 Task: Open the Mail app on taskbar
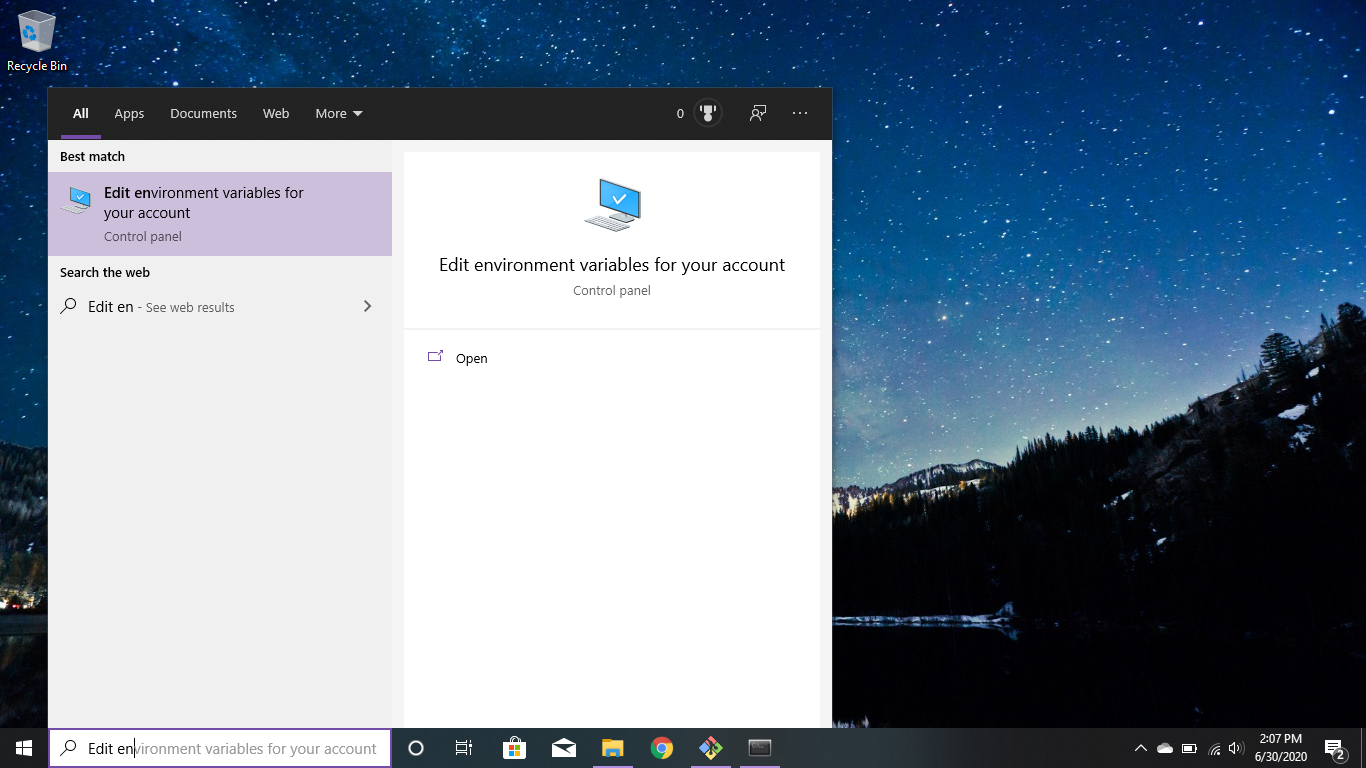click(563, 748)
